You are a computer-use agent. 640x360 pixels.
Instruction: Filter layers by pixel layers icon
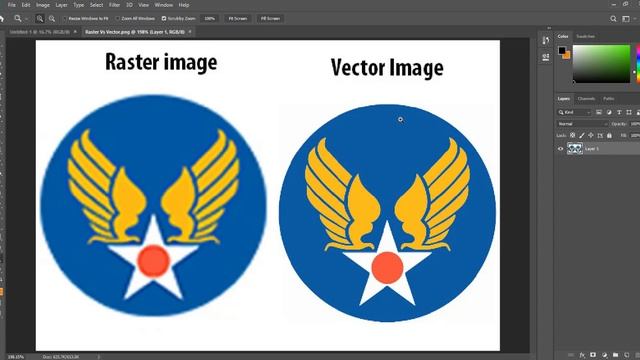click(x=599, y=112)
